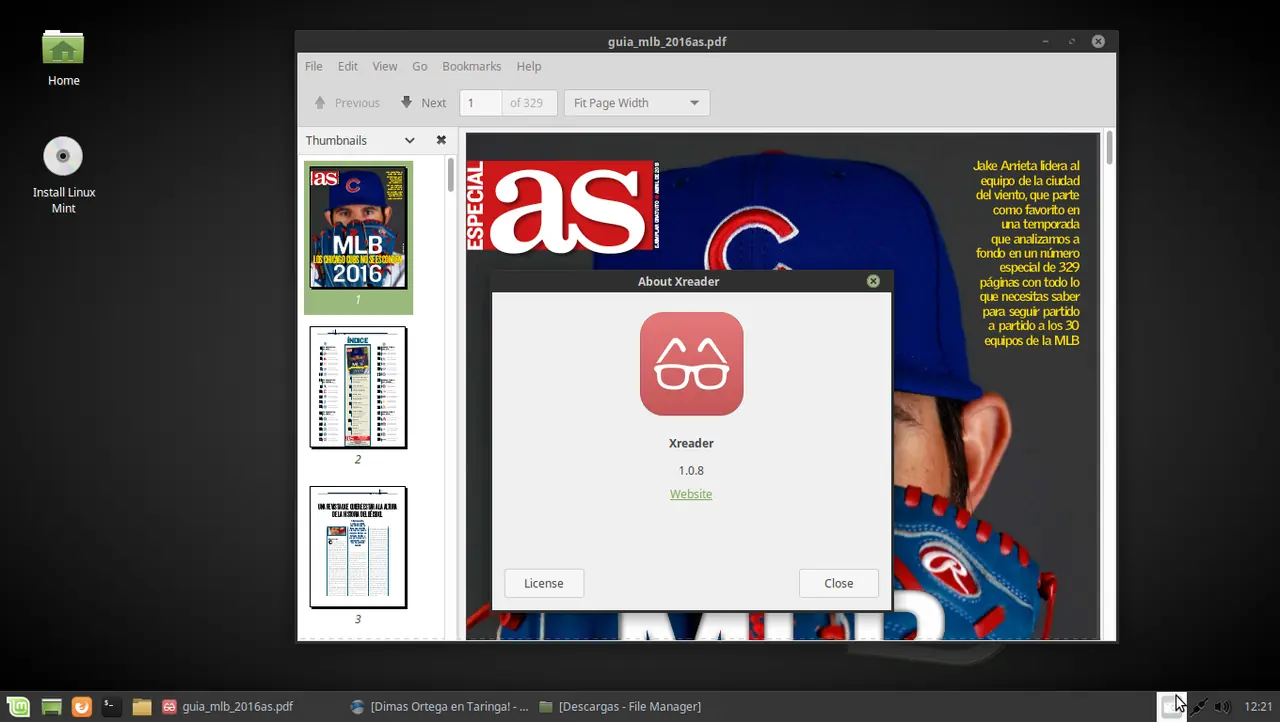Launch Firefox from the taskbar
Image resolution: width=1280 pixels, height=722 pixels.
point(81,706)
